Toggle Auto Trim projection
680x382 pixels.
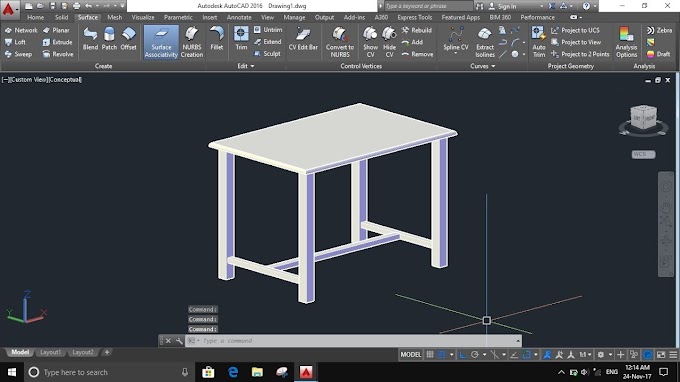[539, 42]
